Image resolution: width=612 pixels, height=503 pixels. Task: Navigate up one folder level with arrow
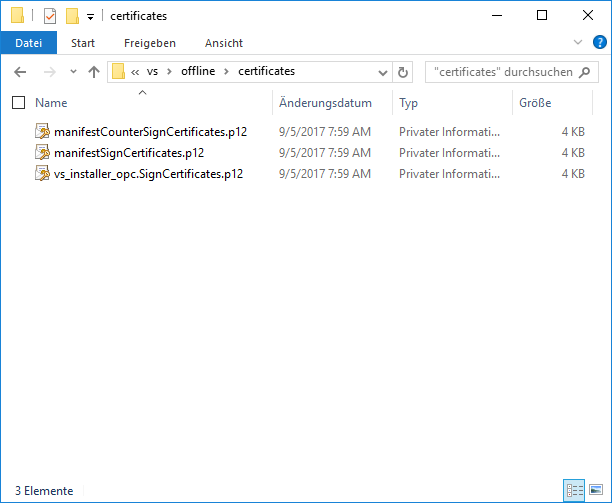[94, 72]
